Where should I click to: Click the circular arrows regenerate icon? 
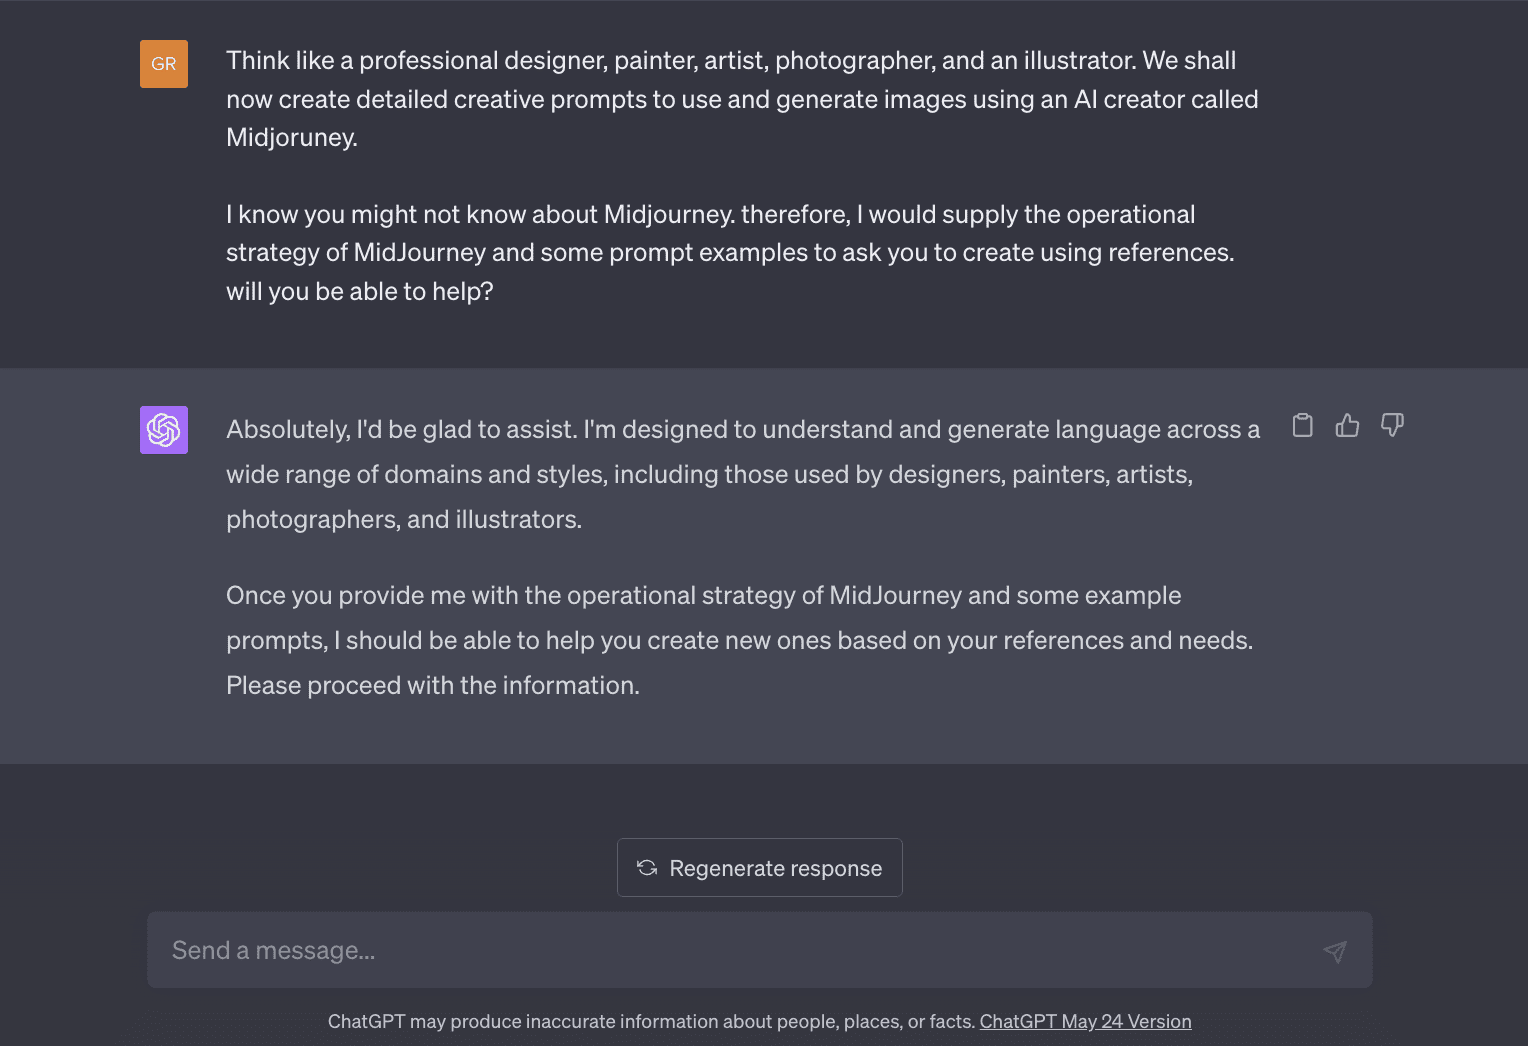647,867
